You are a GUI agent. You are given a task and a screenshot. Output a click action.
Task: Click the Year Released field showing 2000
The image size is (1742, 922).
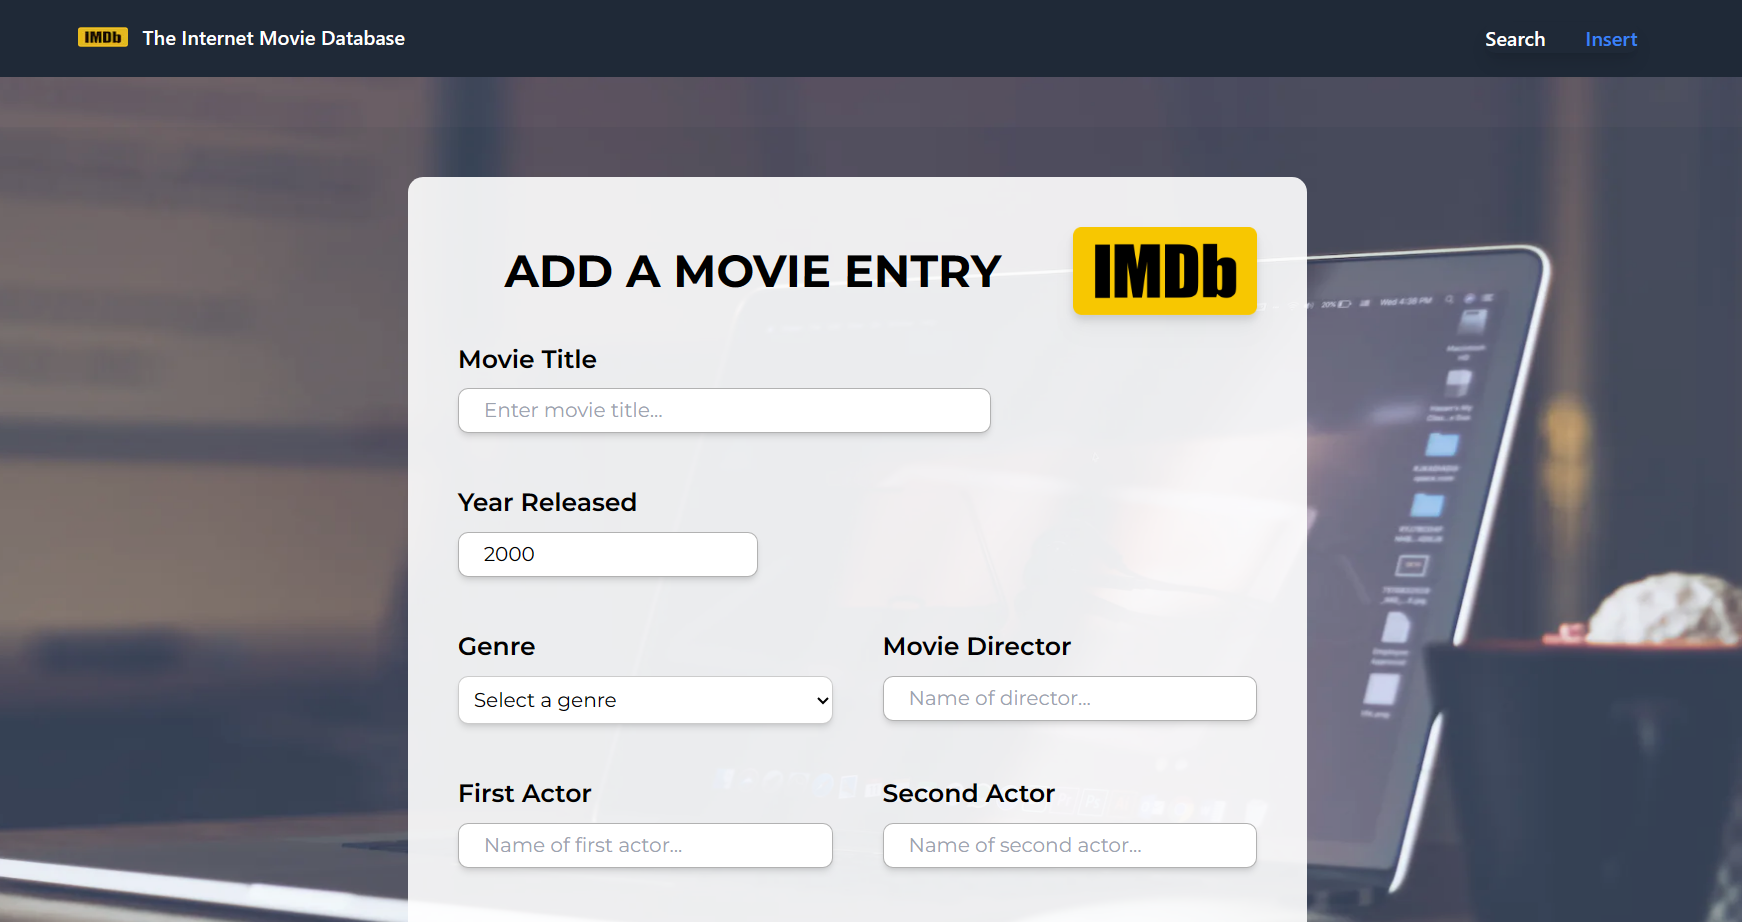click(607, 554)
